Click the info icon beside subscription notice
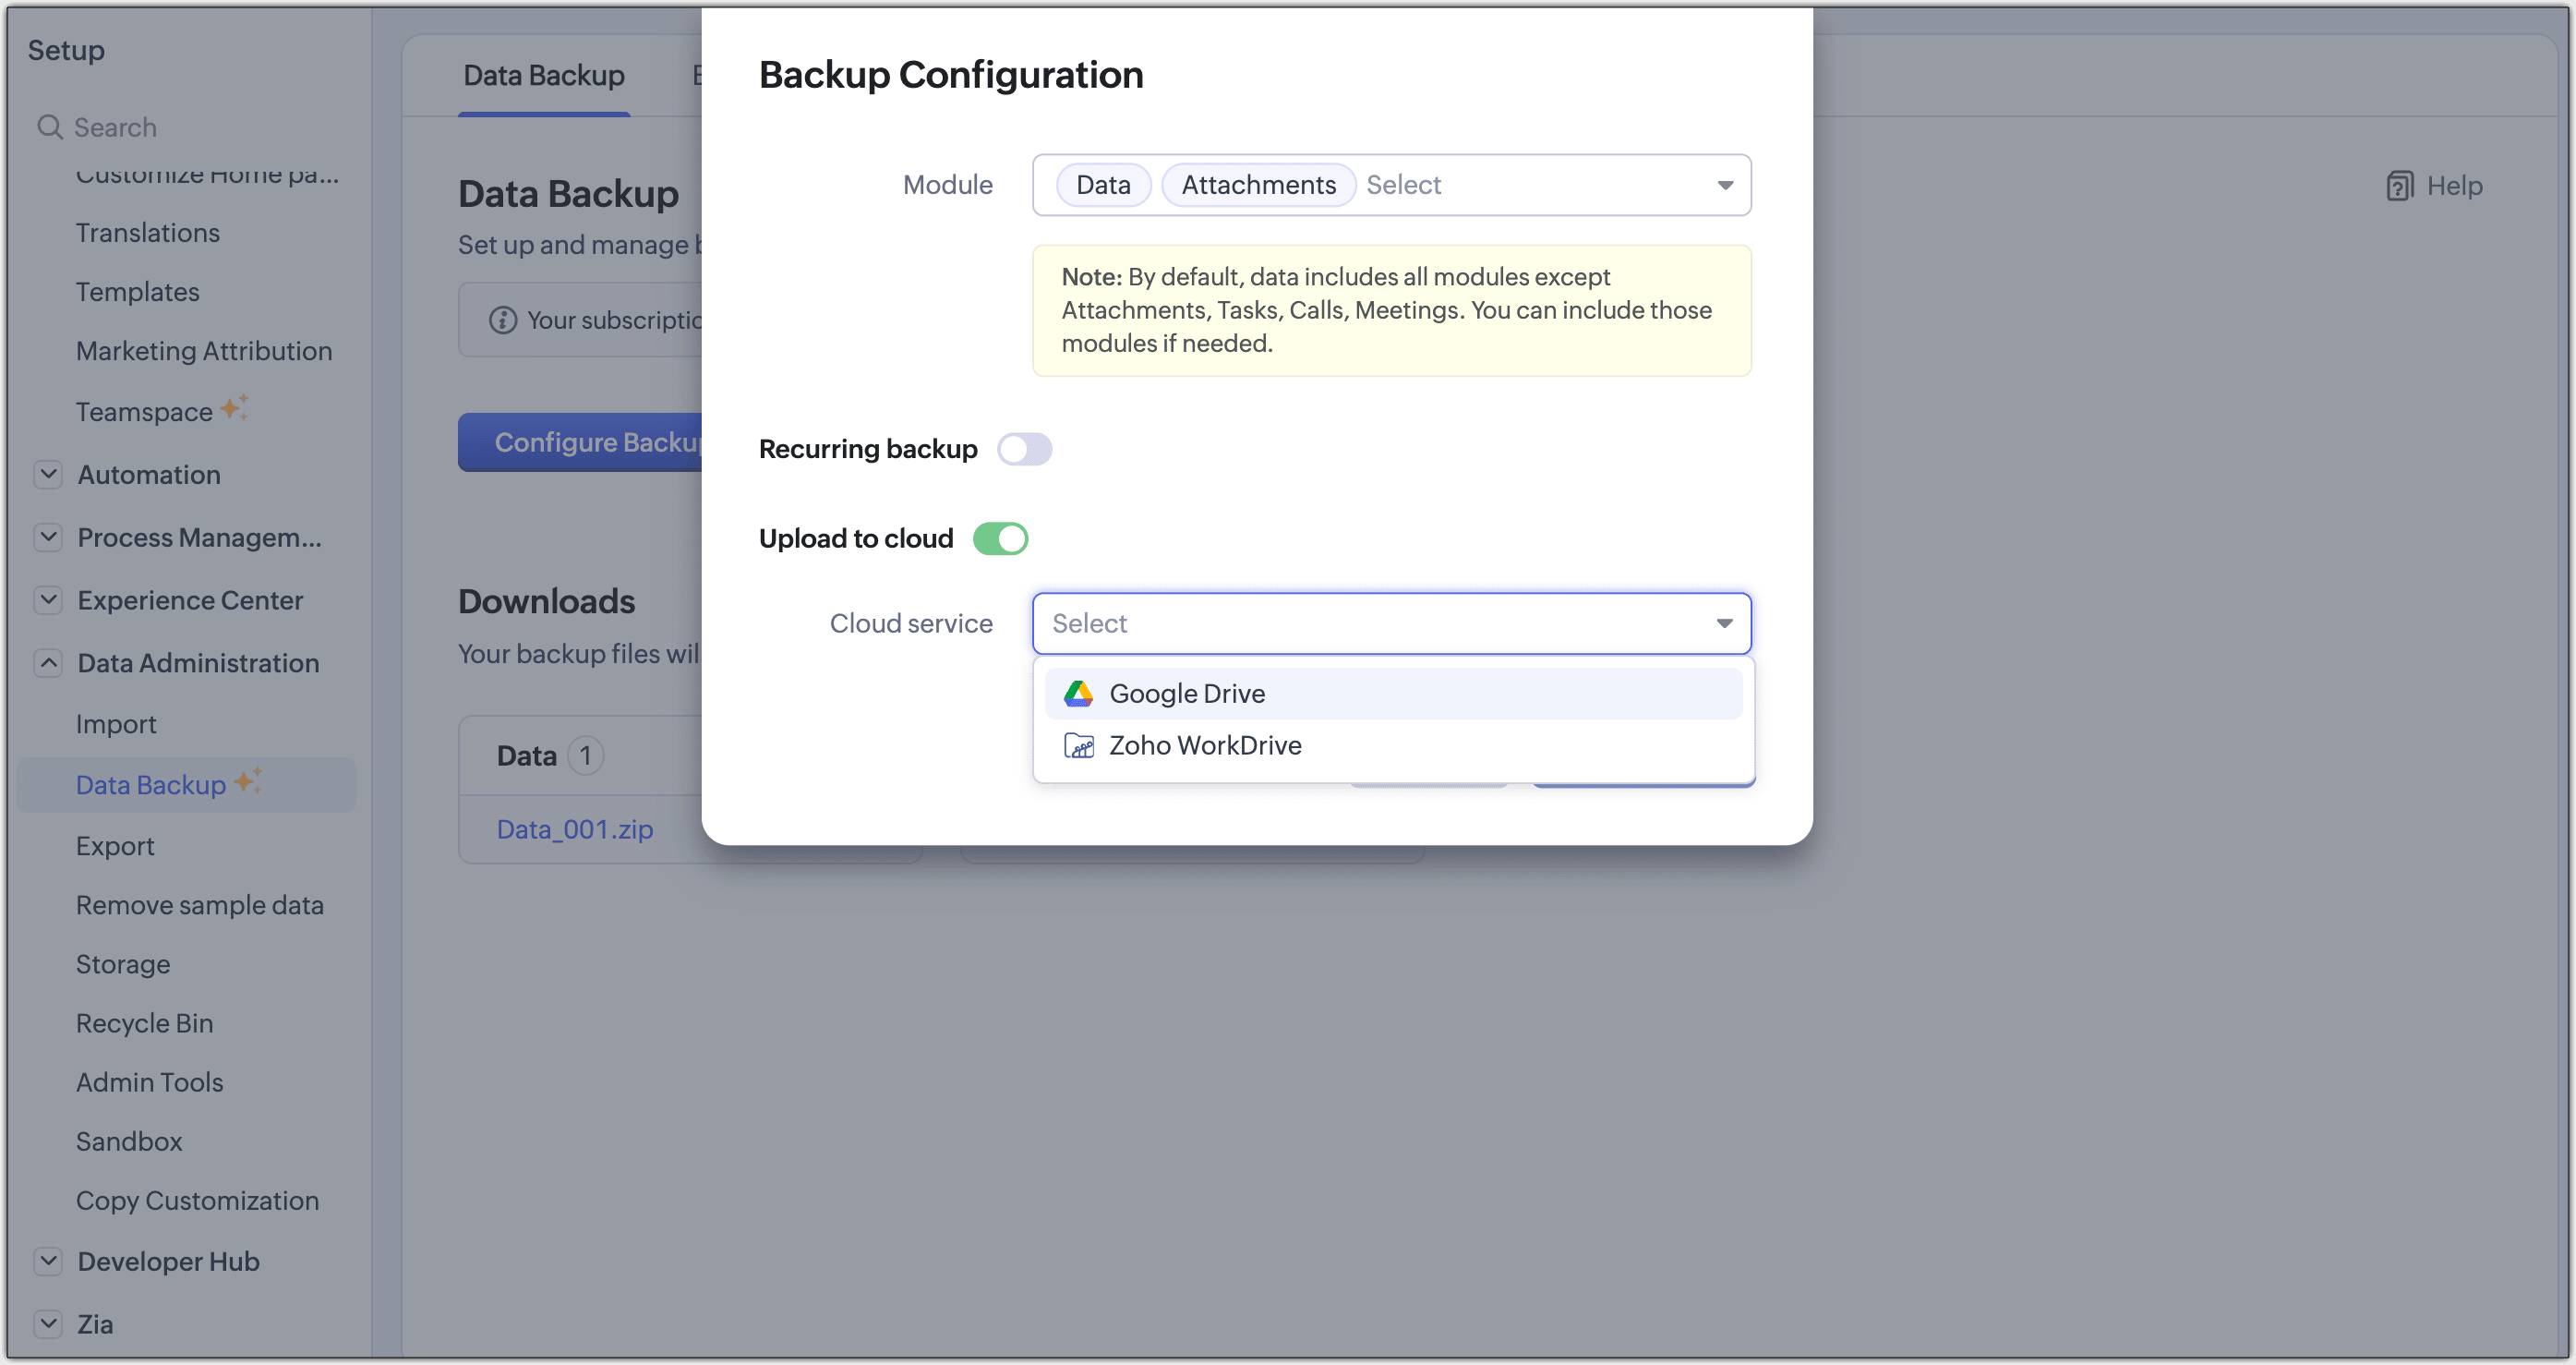This screenshot has height=1365, width=2576. (x=503, y=320)
